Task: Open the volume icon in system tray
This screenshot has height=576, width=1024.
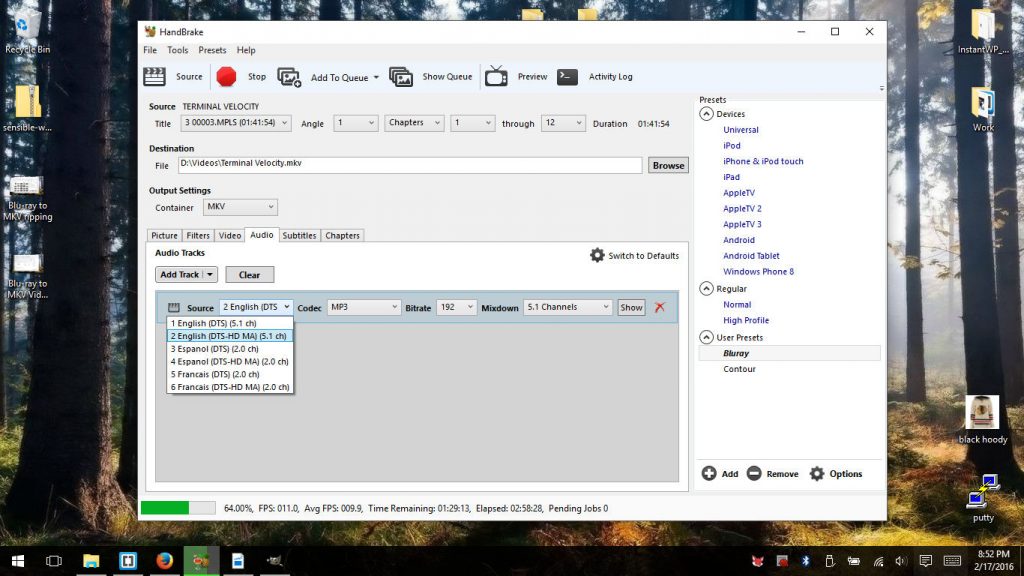Action: pyautogui.click(x=901, y=561)
